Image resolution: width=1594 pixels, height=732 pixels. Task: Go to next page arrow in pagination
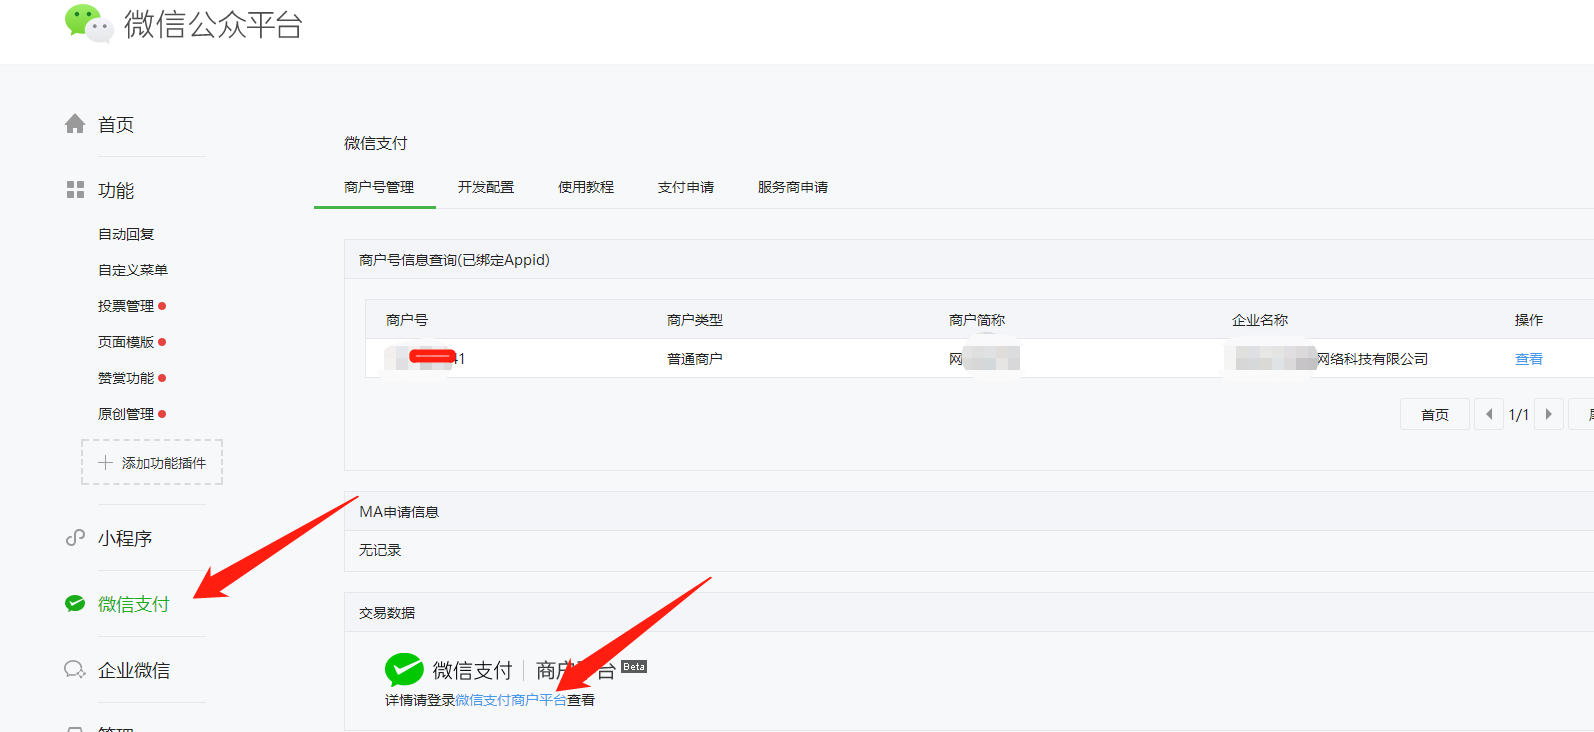[x=1548, y=414]
